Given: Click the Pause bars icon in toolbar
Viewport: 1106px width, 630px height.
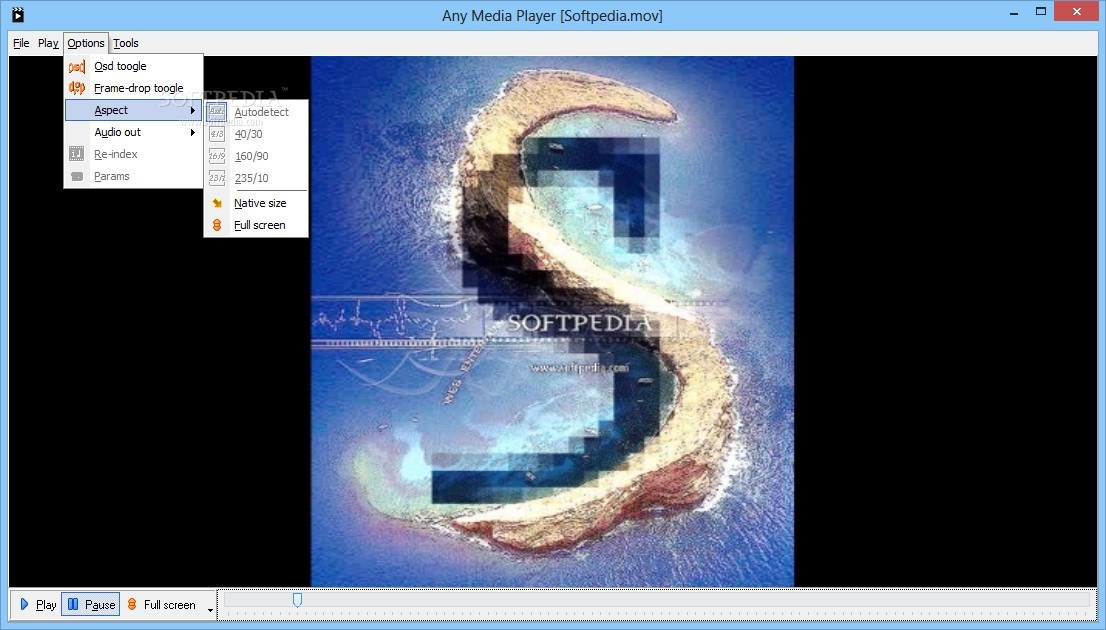Looking at the screenshot, I should click(73, 605).
